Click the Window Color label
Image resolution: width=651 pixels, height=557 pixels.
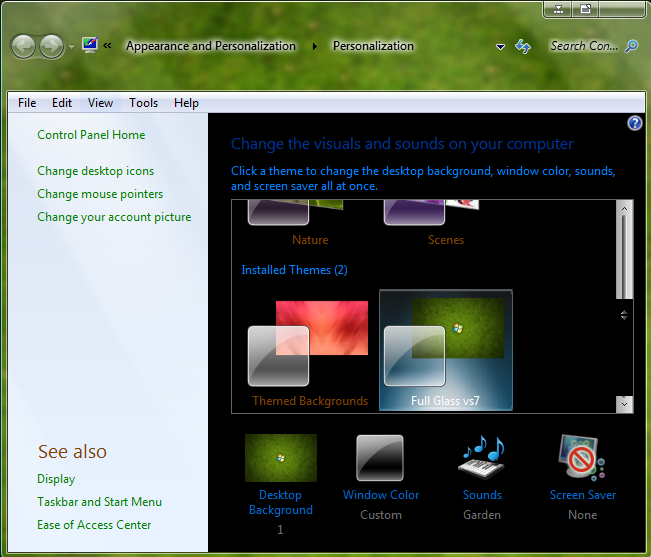pyautogui.click(x=381, y=495)
